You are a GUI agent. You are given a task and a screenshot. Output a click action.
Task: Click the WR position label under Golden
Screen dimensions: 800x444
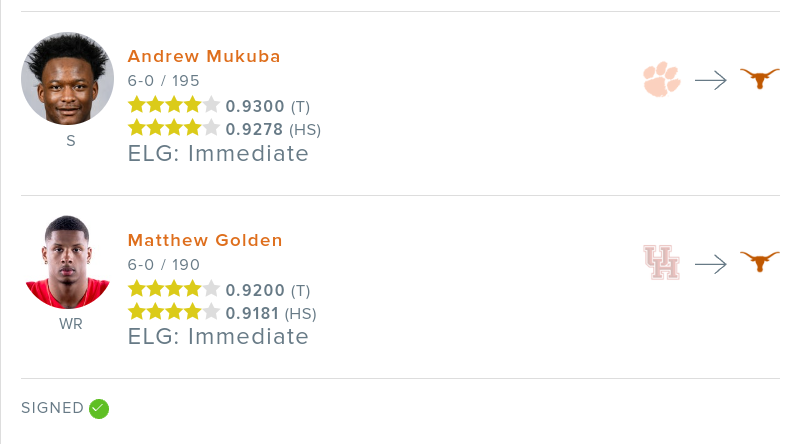coord(70,324)
